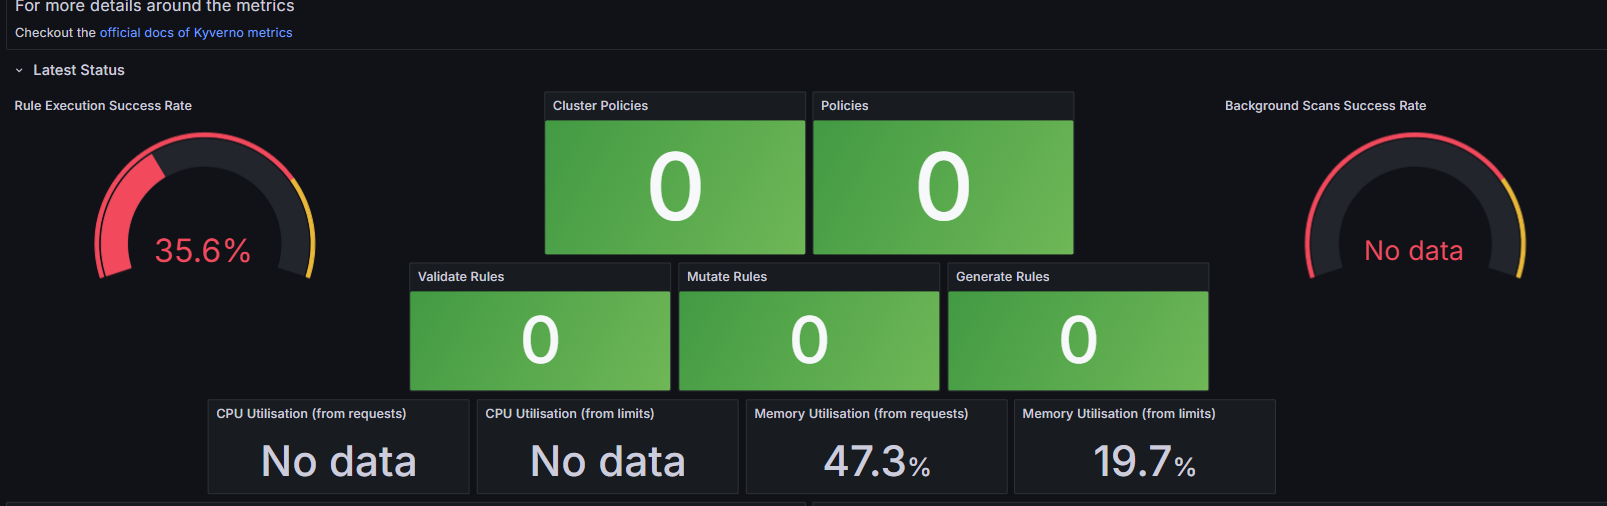Viewport: 1607px width, 506px height.
Task: Open CPU Utilisation (from requests) panel title
Action: click(311, 414)
